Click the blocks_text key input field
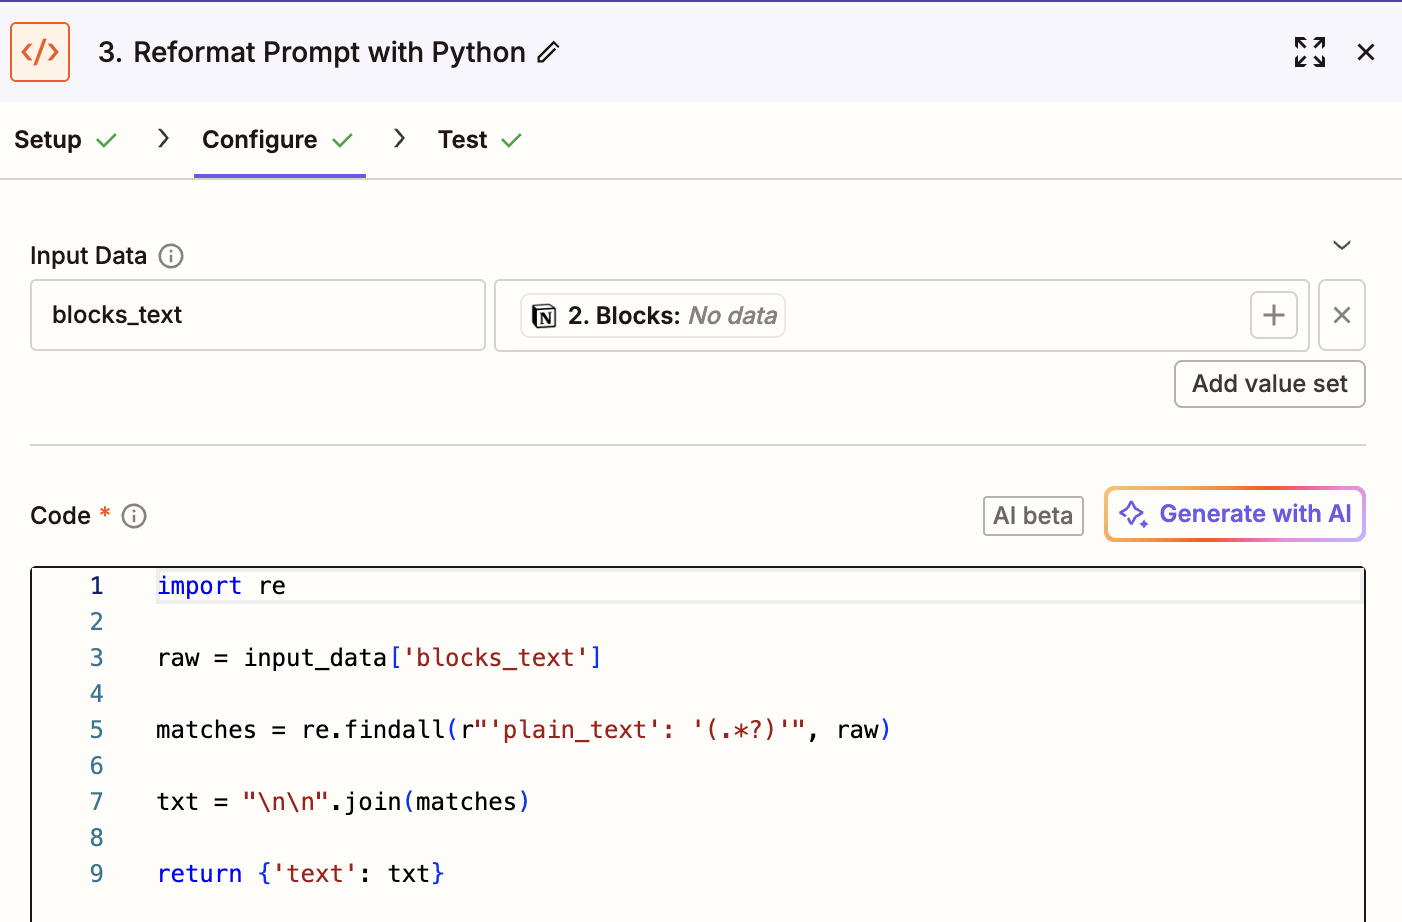Viewport: 1402px width, 922px height. [257, 316]
